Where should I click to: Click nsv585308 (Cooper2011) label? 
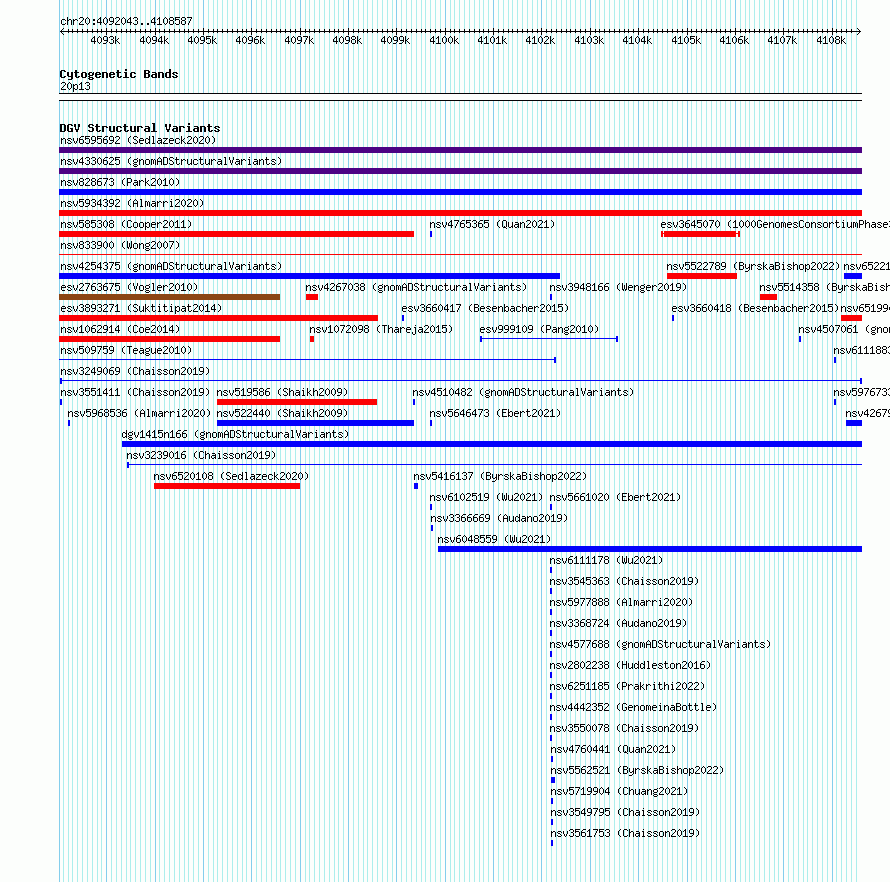point(126,224)
